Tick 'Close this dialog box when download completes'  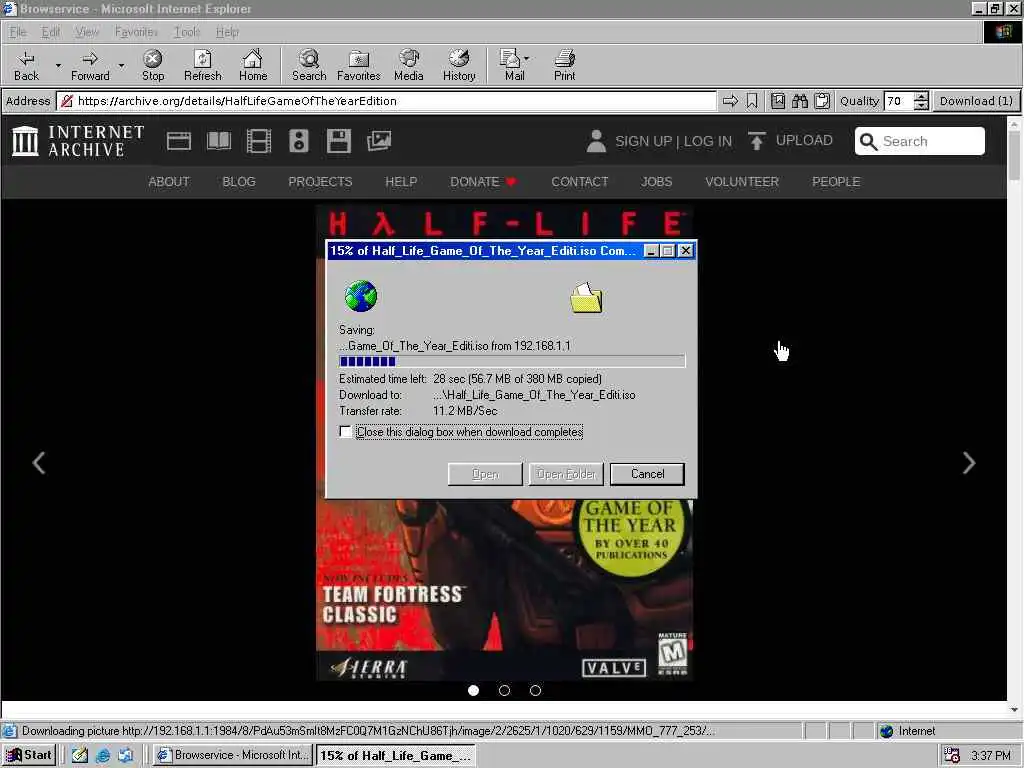pyautogui.click(x=345, y=432)
